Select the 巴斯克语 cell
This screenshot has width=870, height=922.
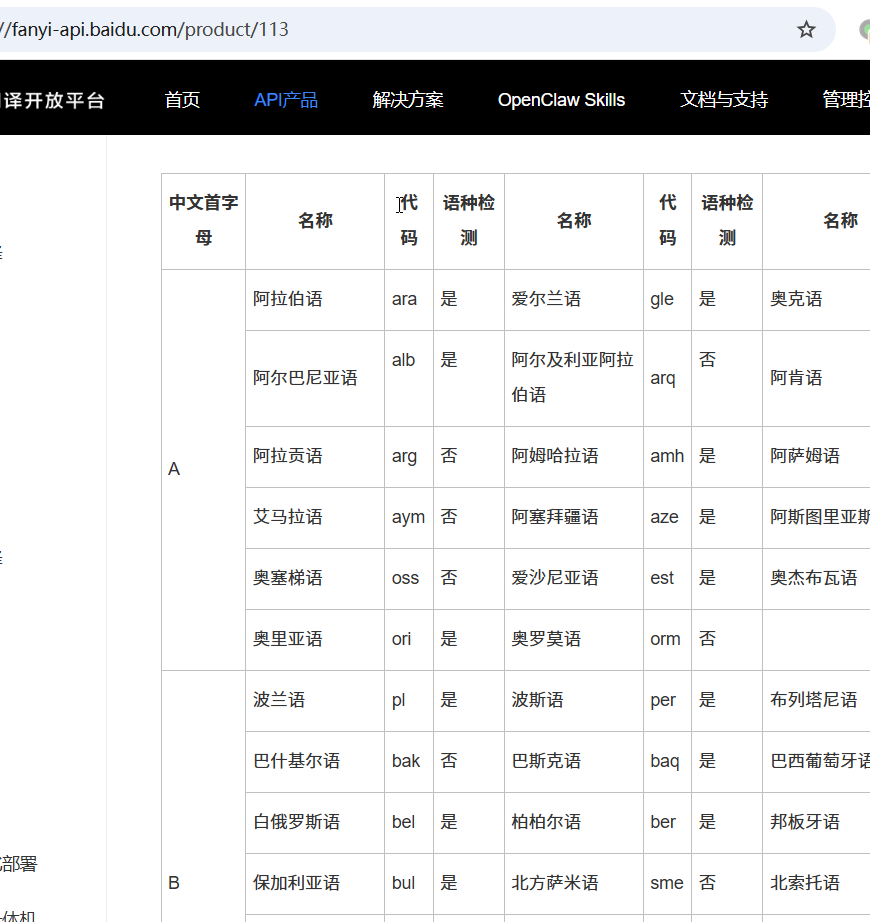point(574,762)
